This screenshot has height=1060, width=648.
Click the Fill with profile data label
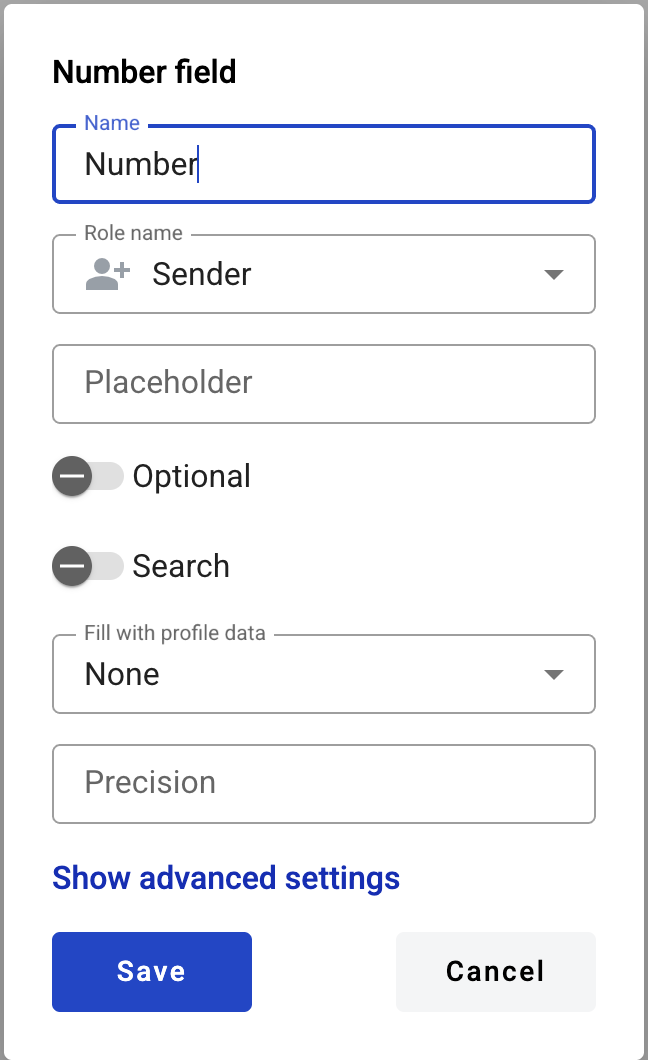(172, 632)
